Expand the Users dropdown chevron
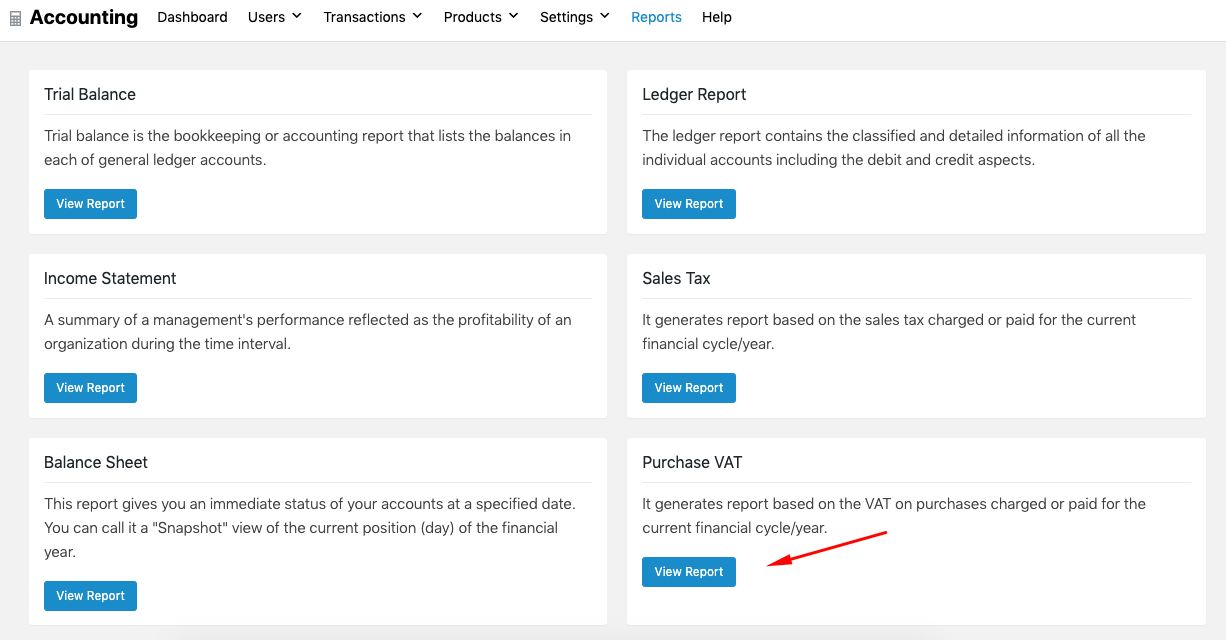This screenshot has height=640, width=1226. tap(297, 17)
